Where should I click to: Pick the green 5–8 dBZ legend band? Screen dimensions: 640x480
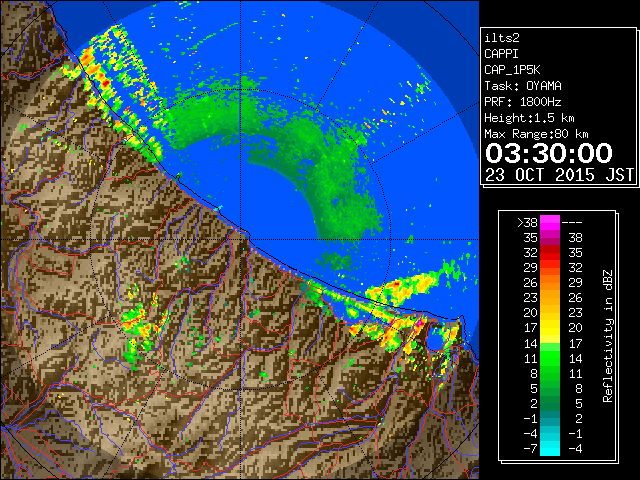point(549,388)
